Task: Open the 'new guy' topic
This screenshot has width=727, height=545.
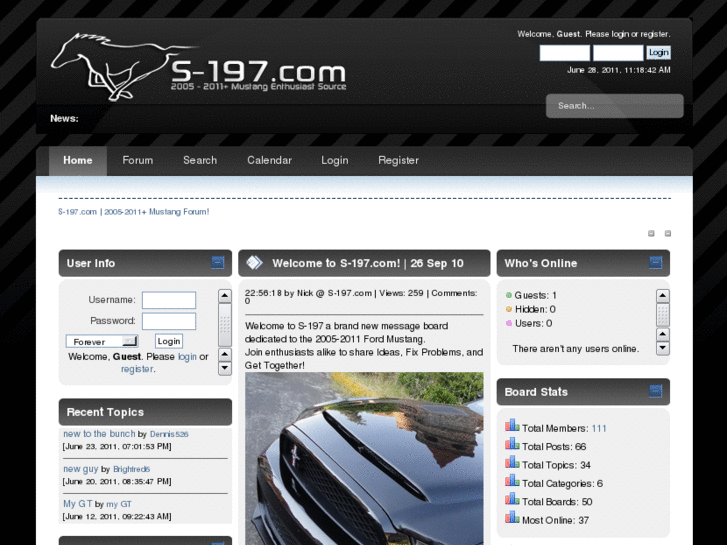Action: [81, 469]
